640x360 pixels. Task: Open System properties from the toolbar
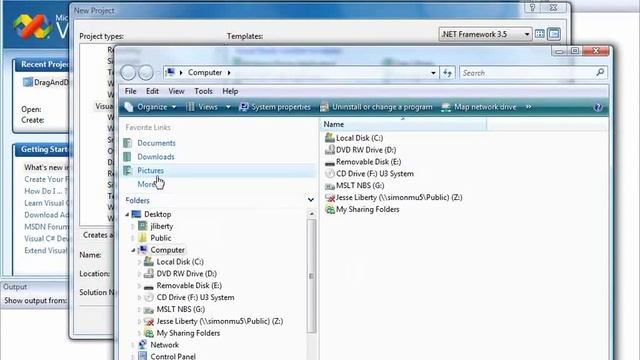[x=275, y=107]
